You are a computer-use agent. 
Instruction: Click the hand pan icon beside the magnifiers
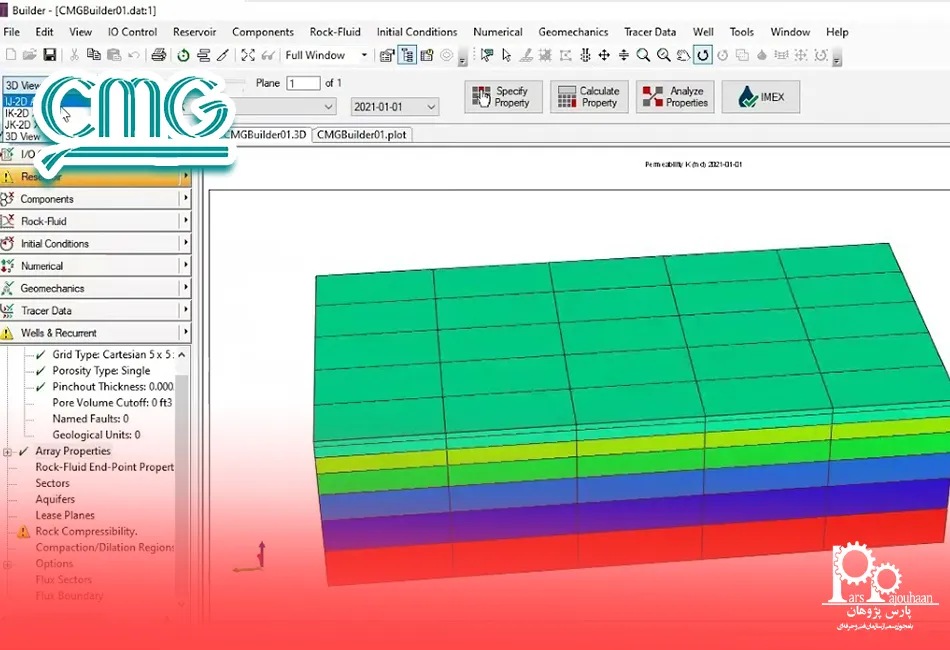[683, 56]
